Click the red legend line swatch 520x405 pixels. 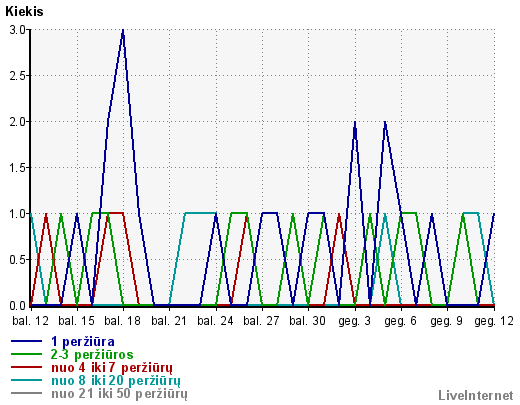(27, 367)
